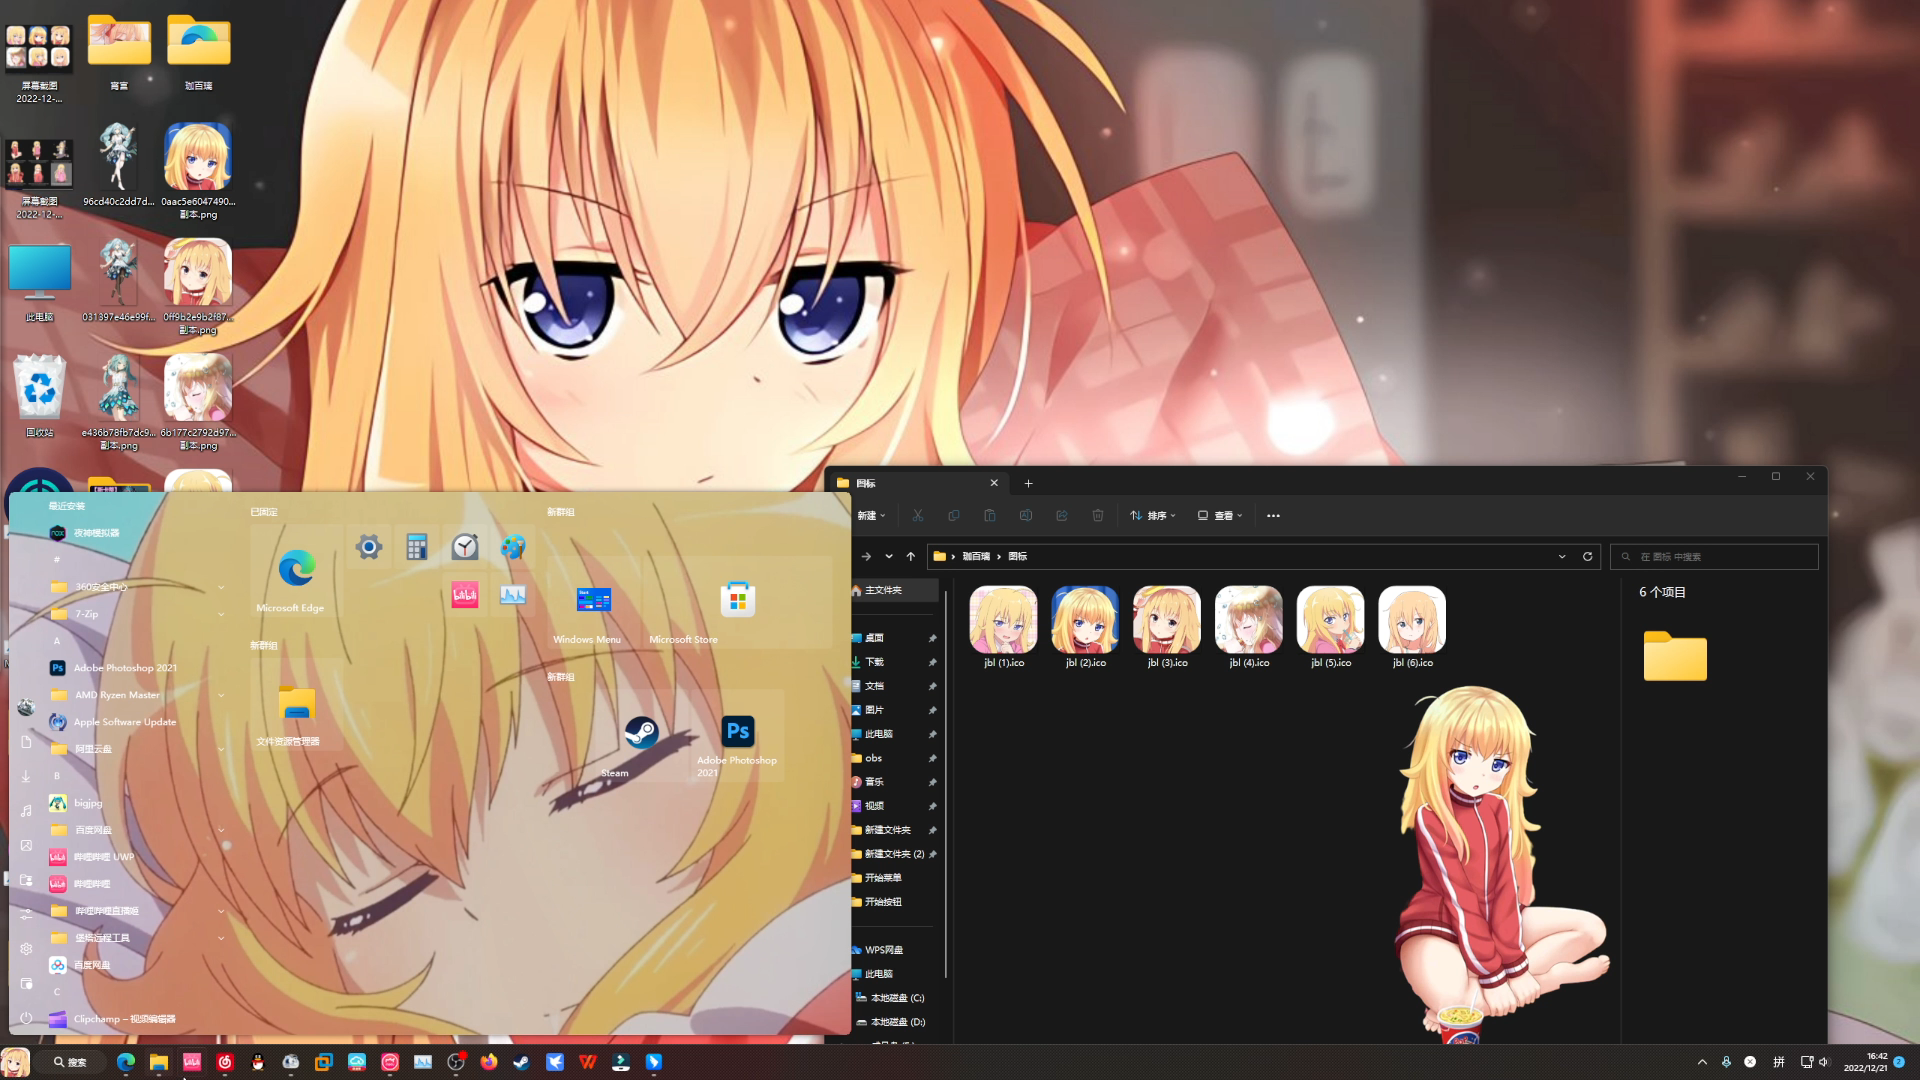Screen dimensions: 1920x1080
Task: Click the Settings gear tile
Action: point(369,547)
